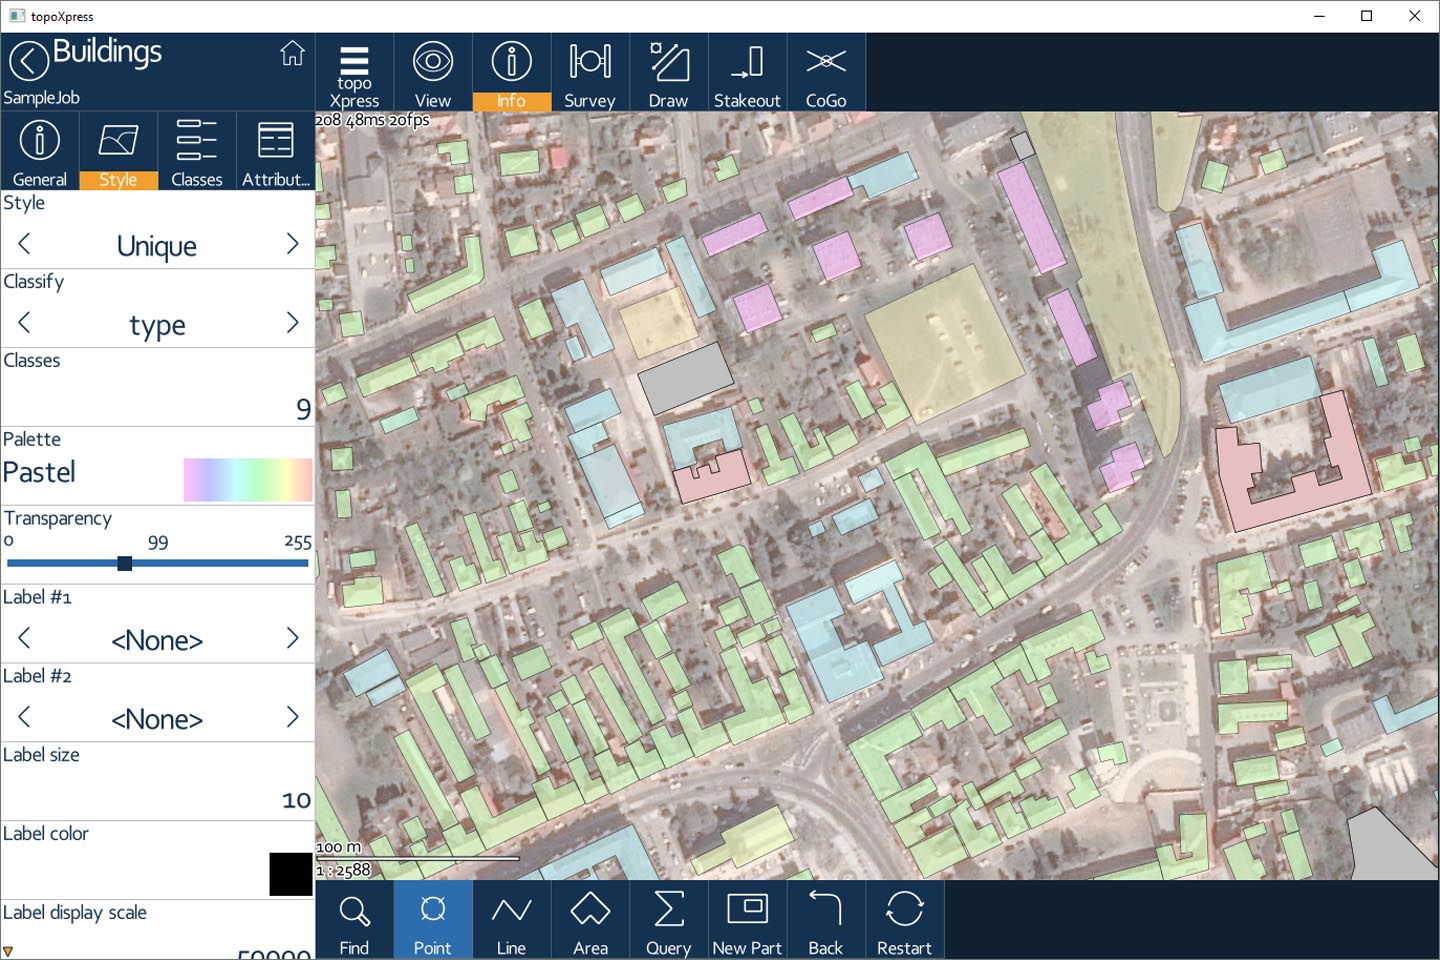Edit the Classes count value 9
Image resolution: width=1440 pixels, height=960 pixels.
tap(304, 409)
